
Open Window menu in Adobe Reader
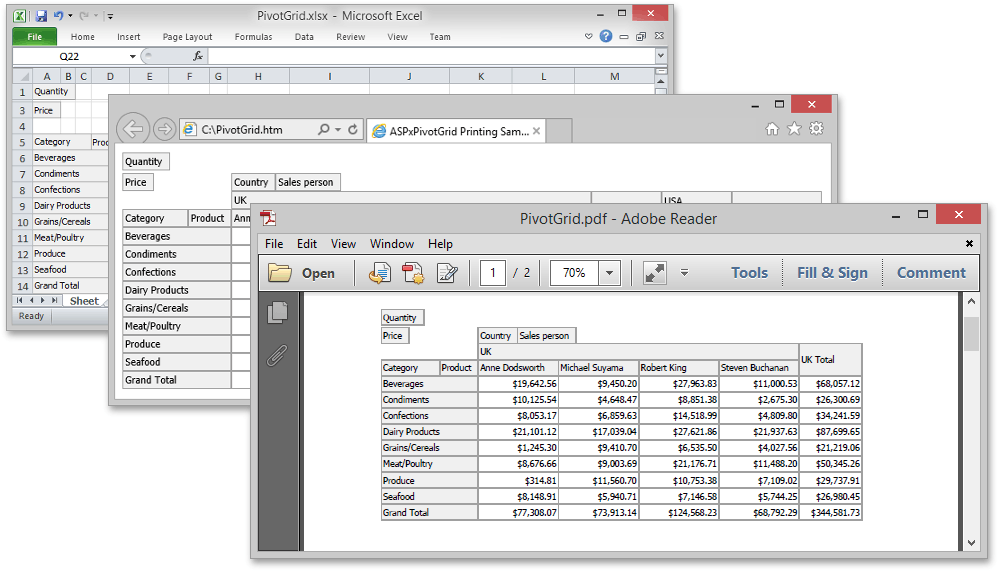(x=392, y=244)
